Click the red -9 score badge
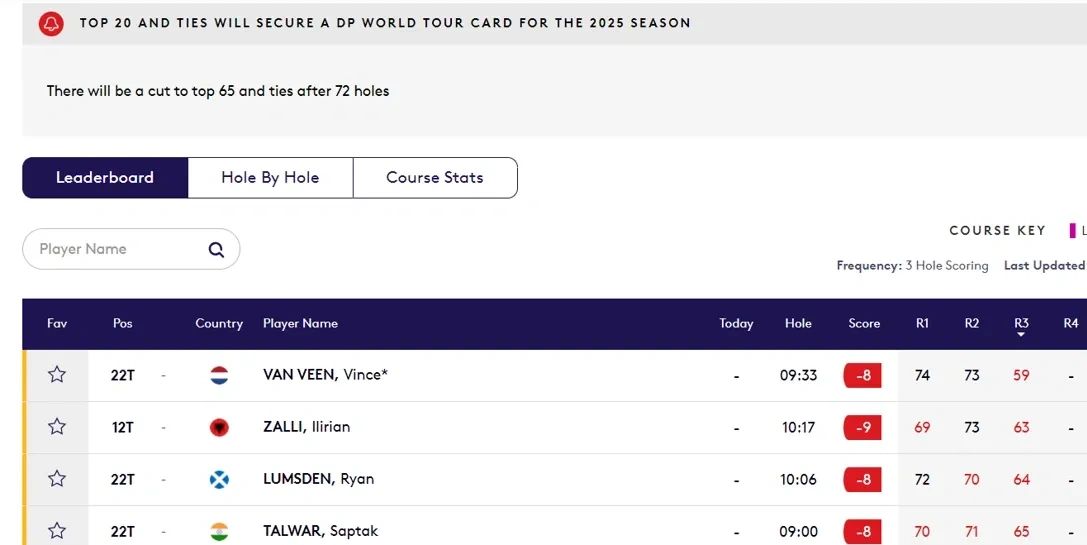 pos(862,427)
